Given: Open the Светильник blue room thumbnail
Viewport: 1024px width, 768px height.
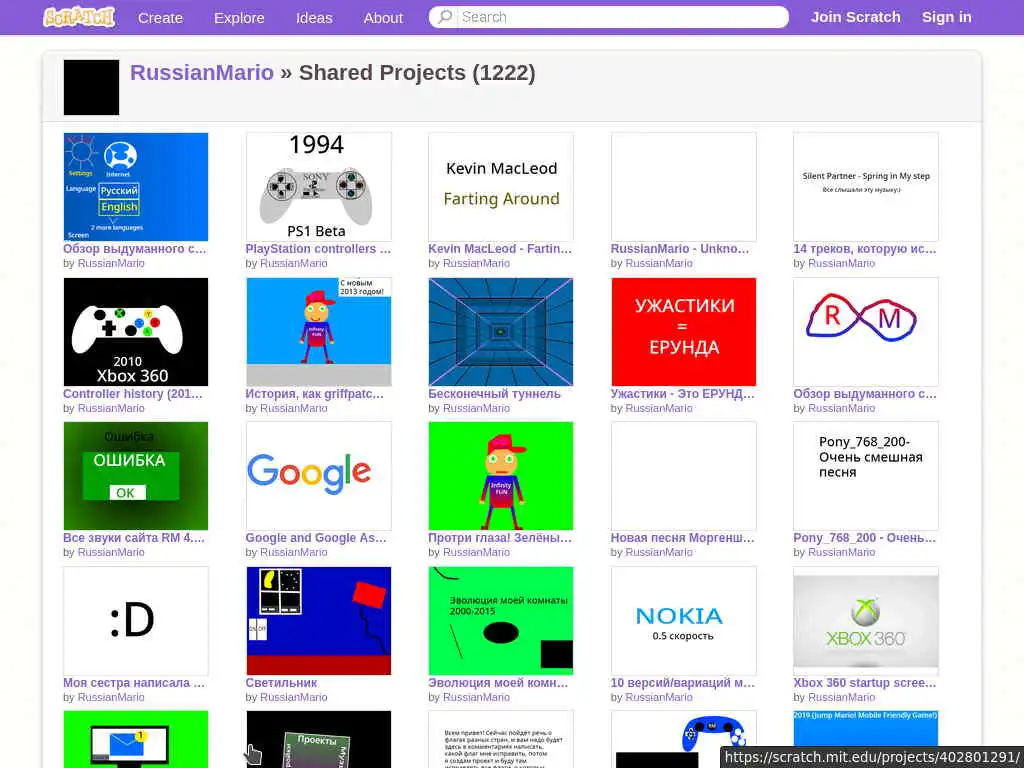Looking at the screenshot, I should [319, 621].
